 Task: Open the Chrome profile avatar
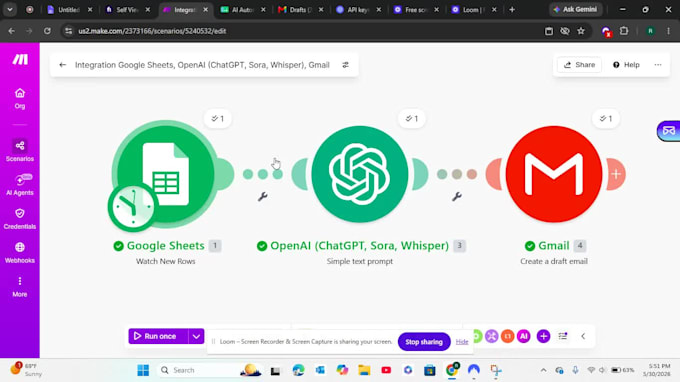click(650, 31)
